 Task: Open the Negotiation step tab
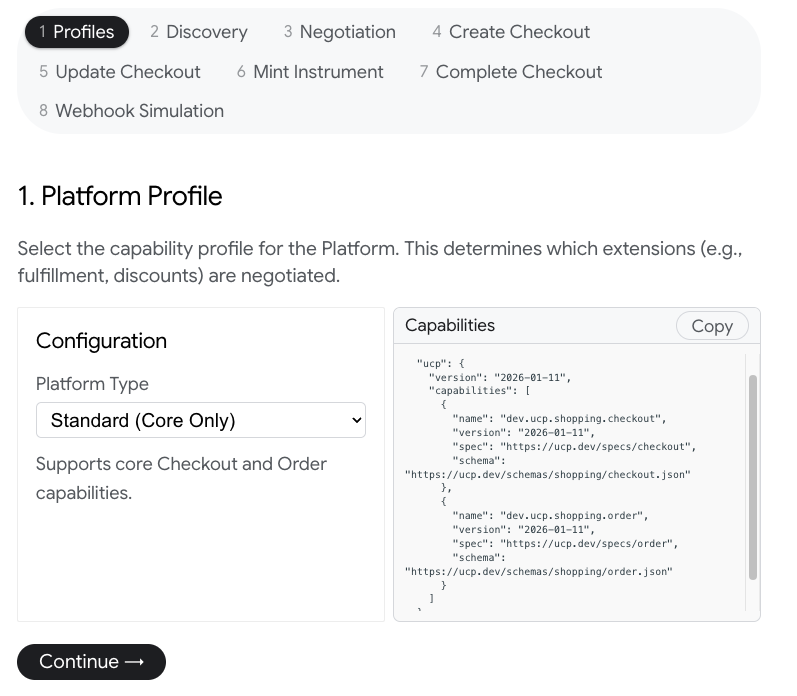coord(339,32)
